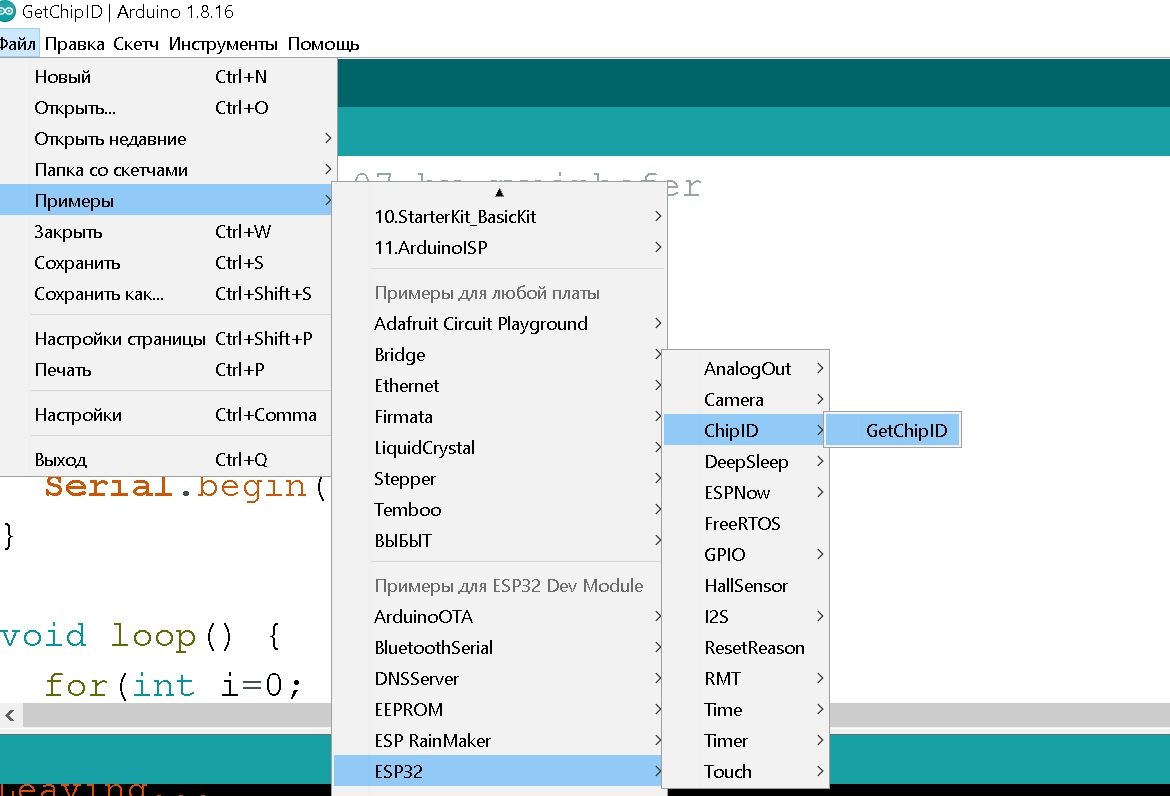Open the DNSServer examples submenu

click(x=499, y=679)
